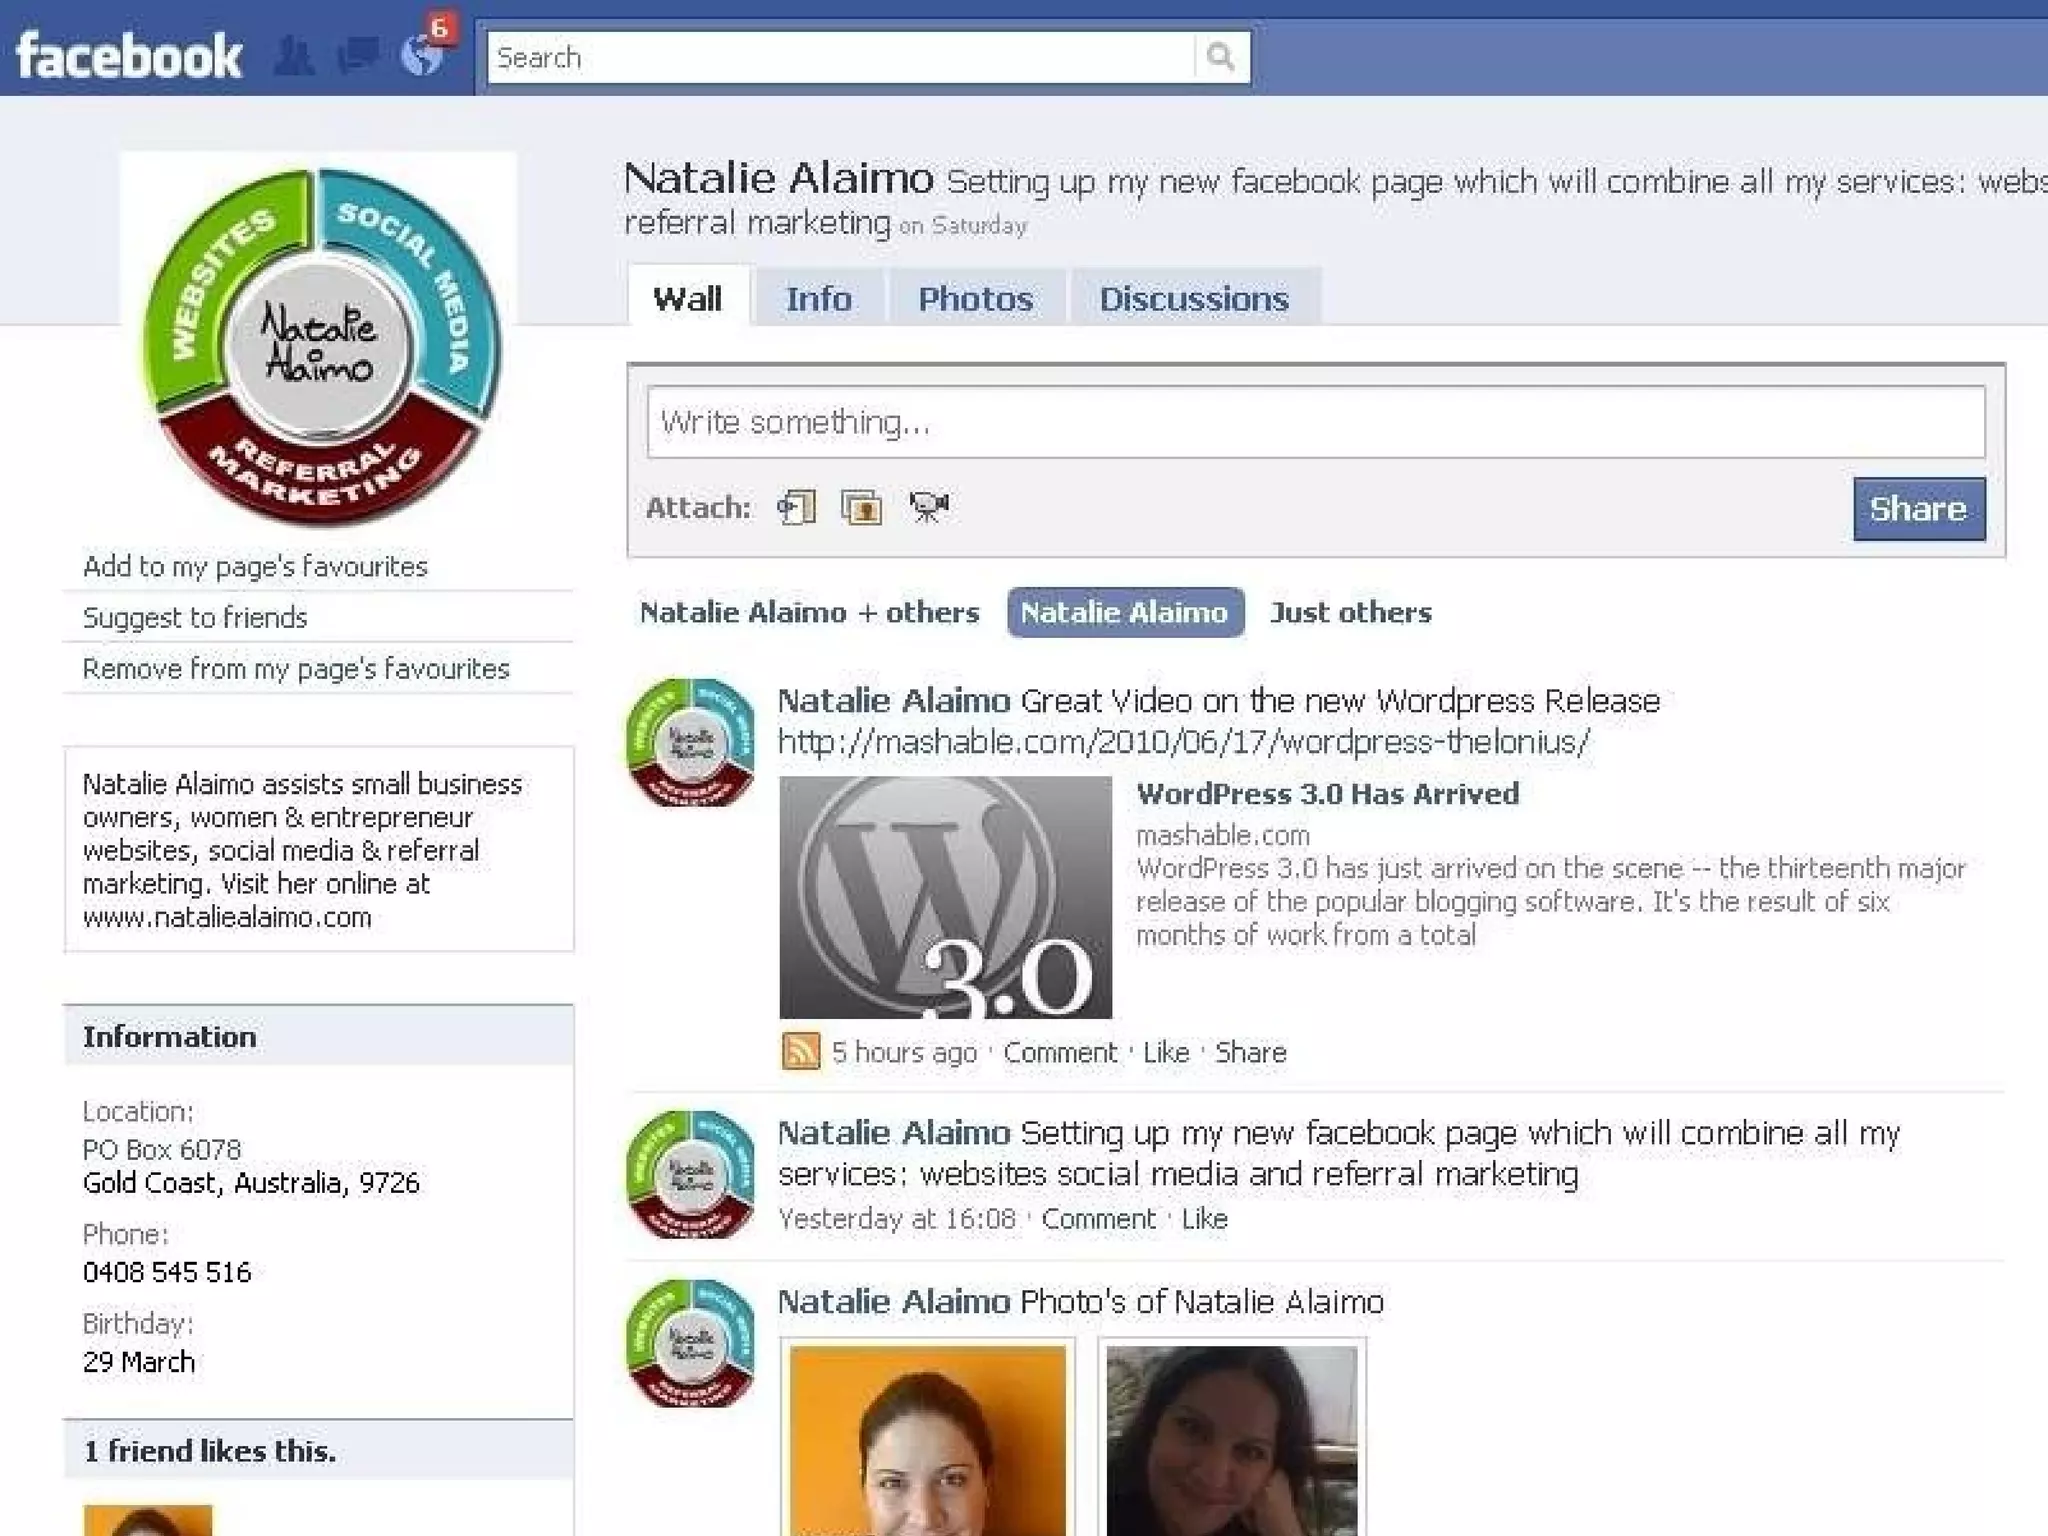This screenshot has height=1536, width=2048.
Task: Open the large Natalie Alaimo profile logo
Action: click(319, 347)
